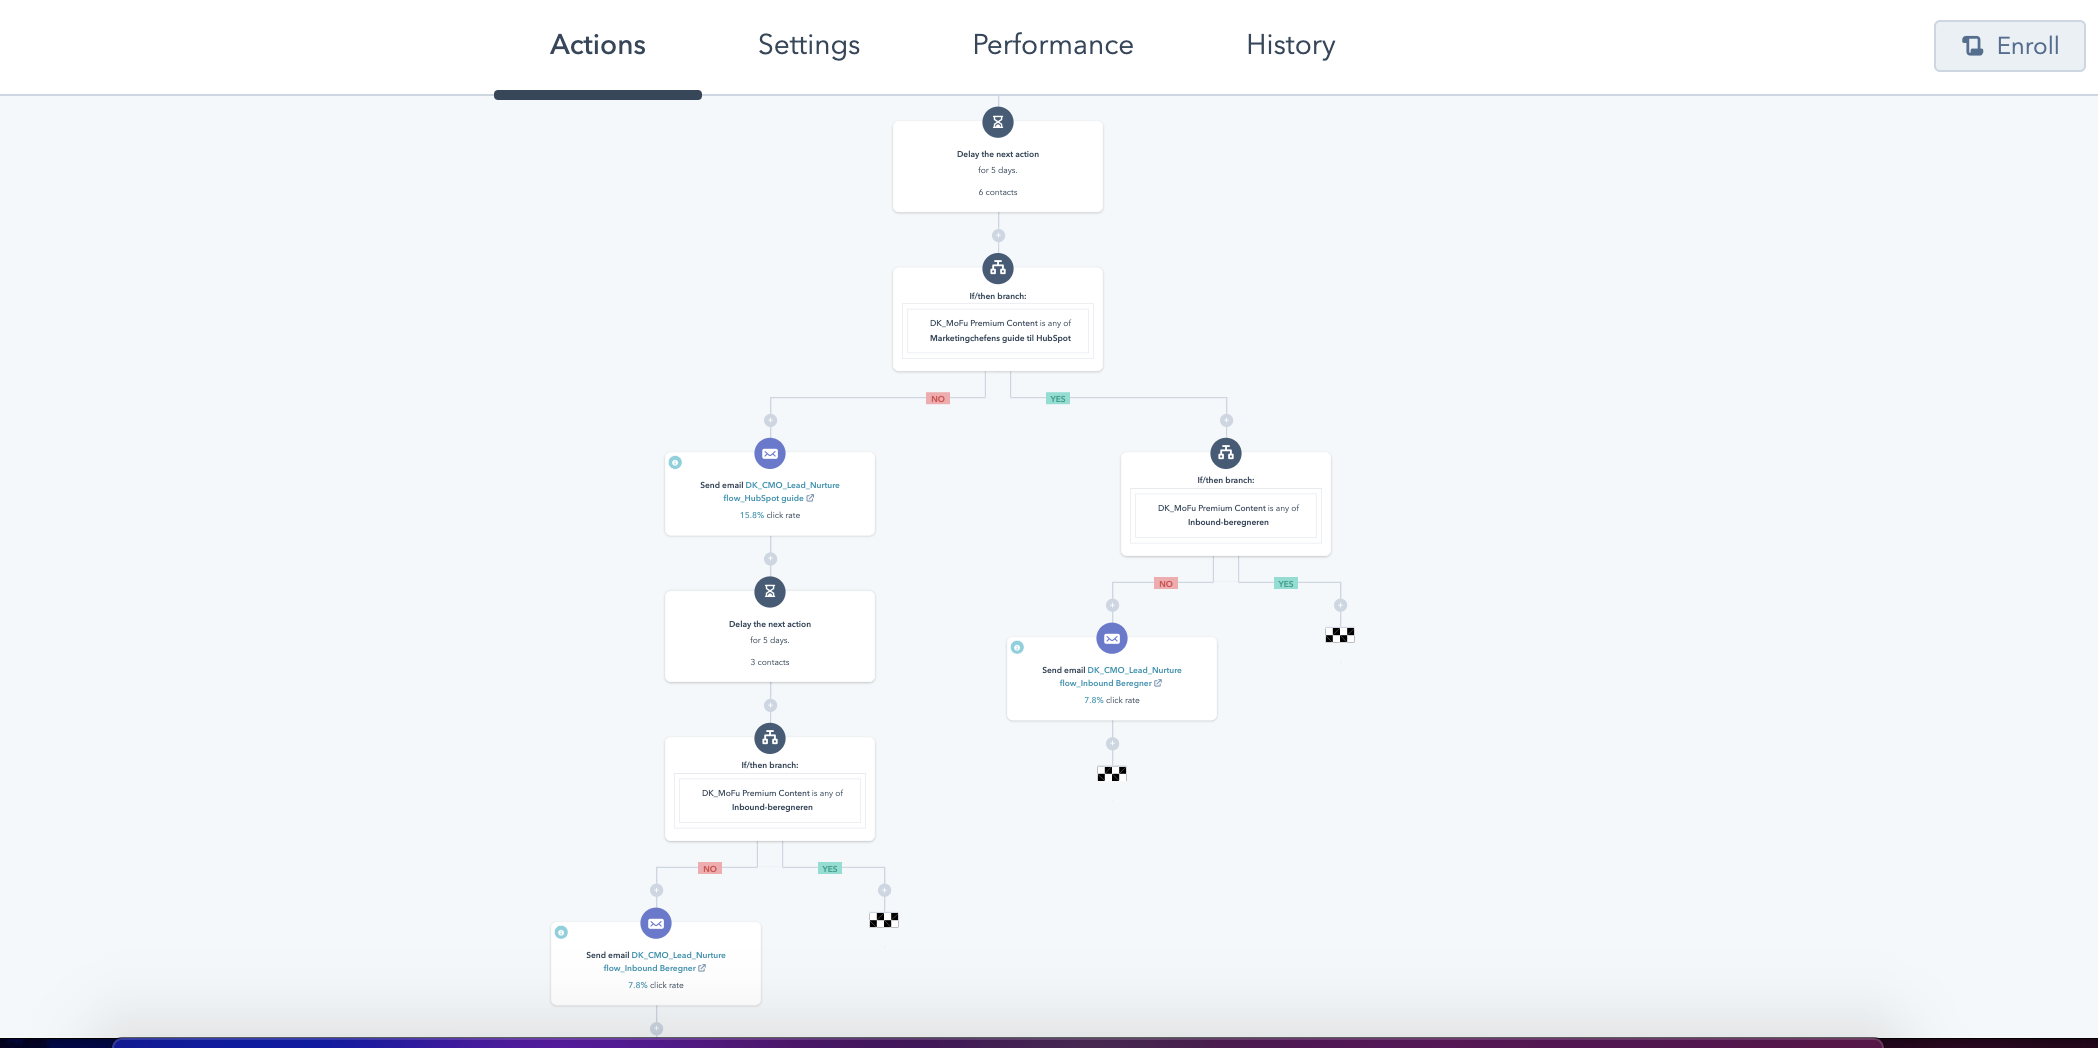
Task: View the 6 contacts in the delay
Action: click(997, 192)
